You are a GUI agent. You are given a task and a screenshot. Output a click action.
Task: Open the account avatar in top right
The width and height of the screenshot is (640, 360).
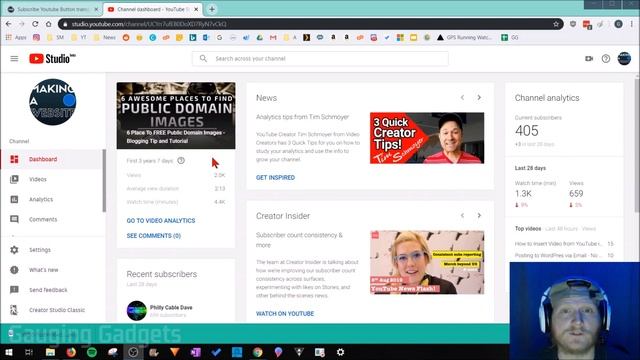pyautogui.click(x=624, y=59)
